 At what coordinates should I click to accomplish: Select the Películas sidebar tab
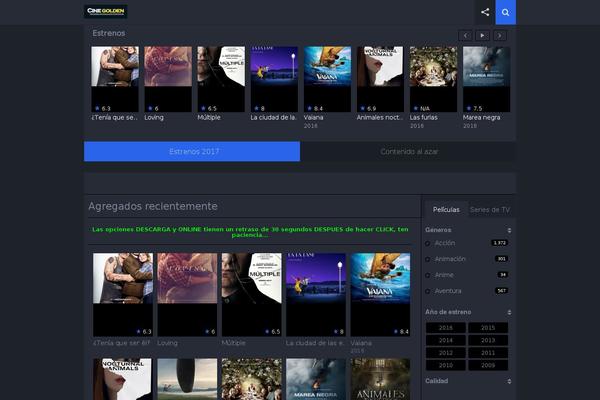[x=446, y=209]
